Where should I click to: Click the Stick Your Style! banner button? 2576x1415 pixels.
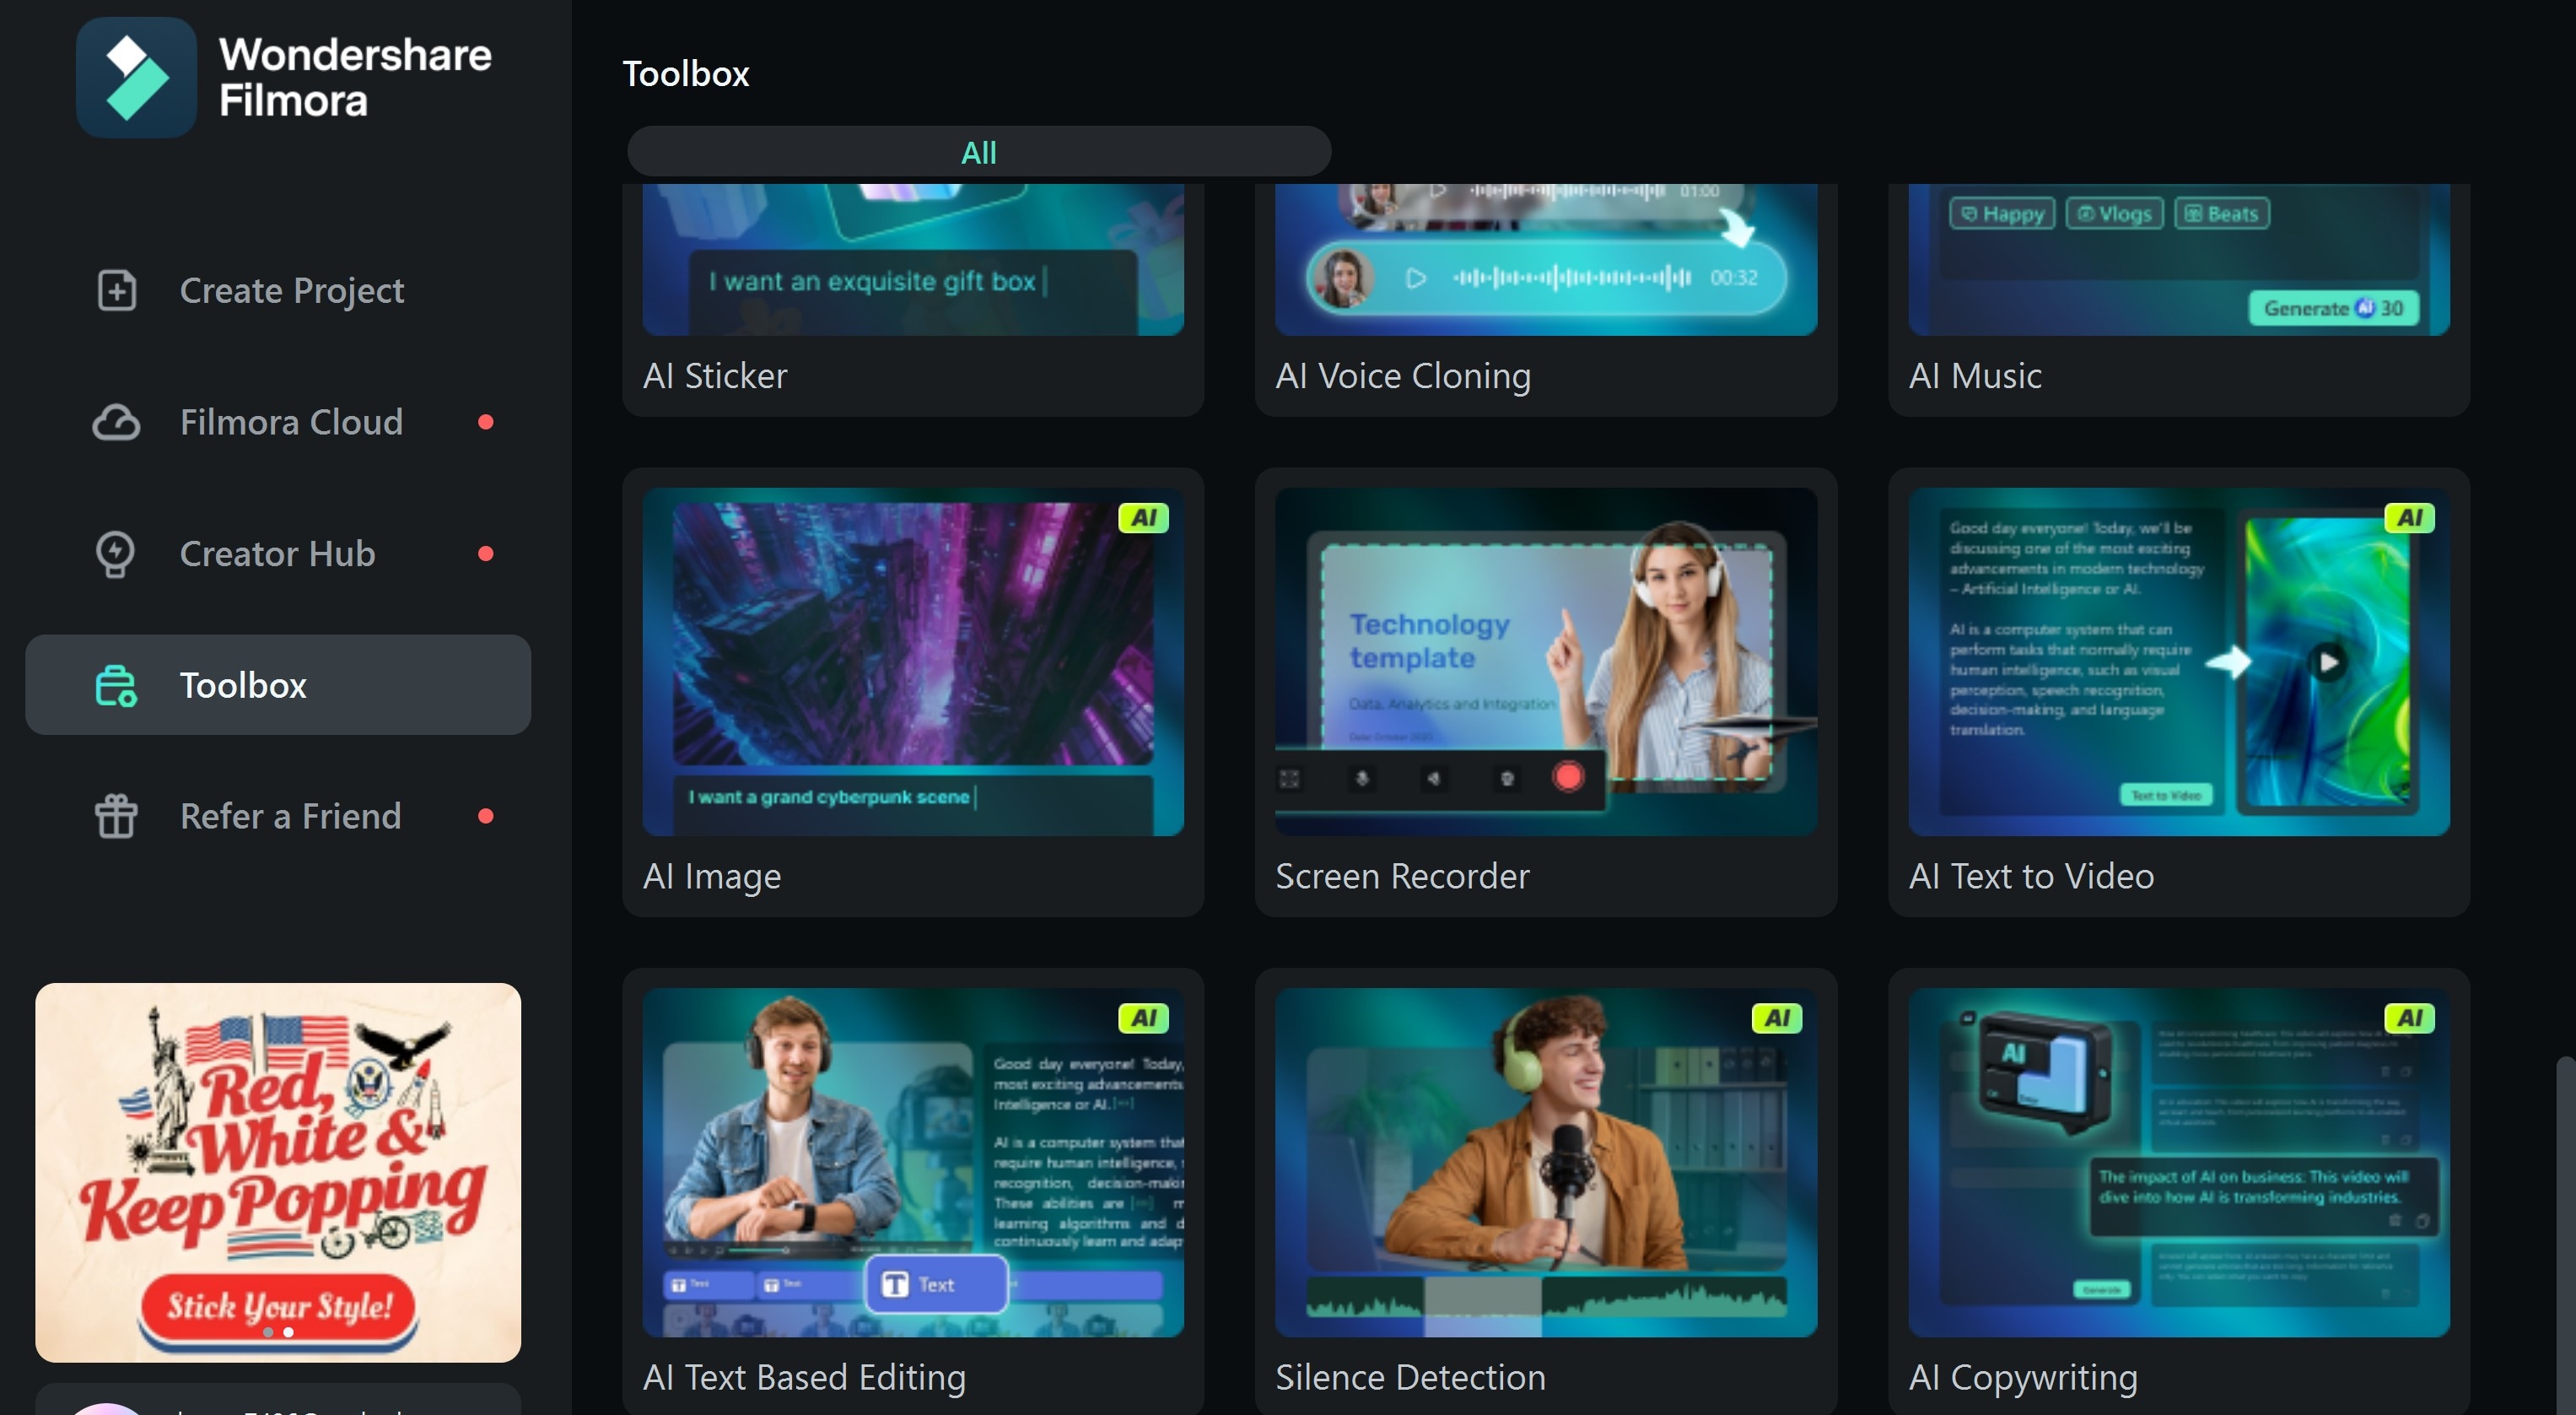(x=278, y=1307)
